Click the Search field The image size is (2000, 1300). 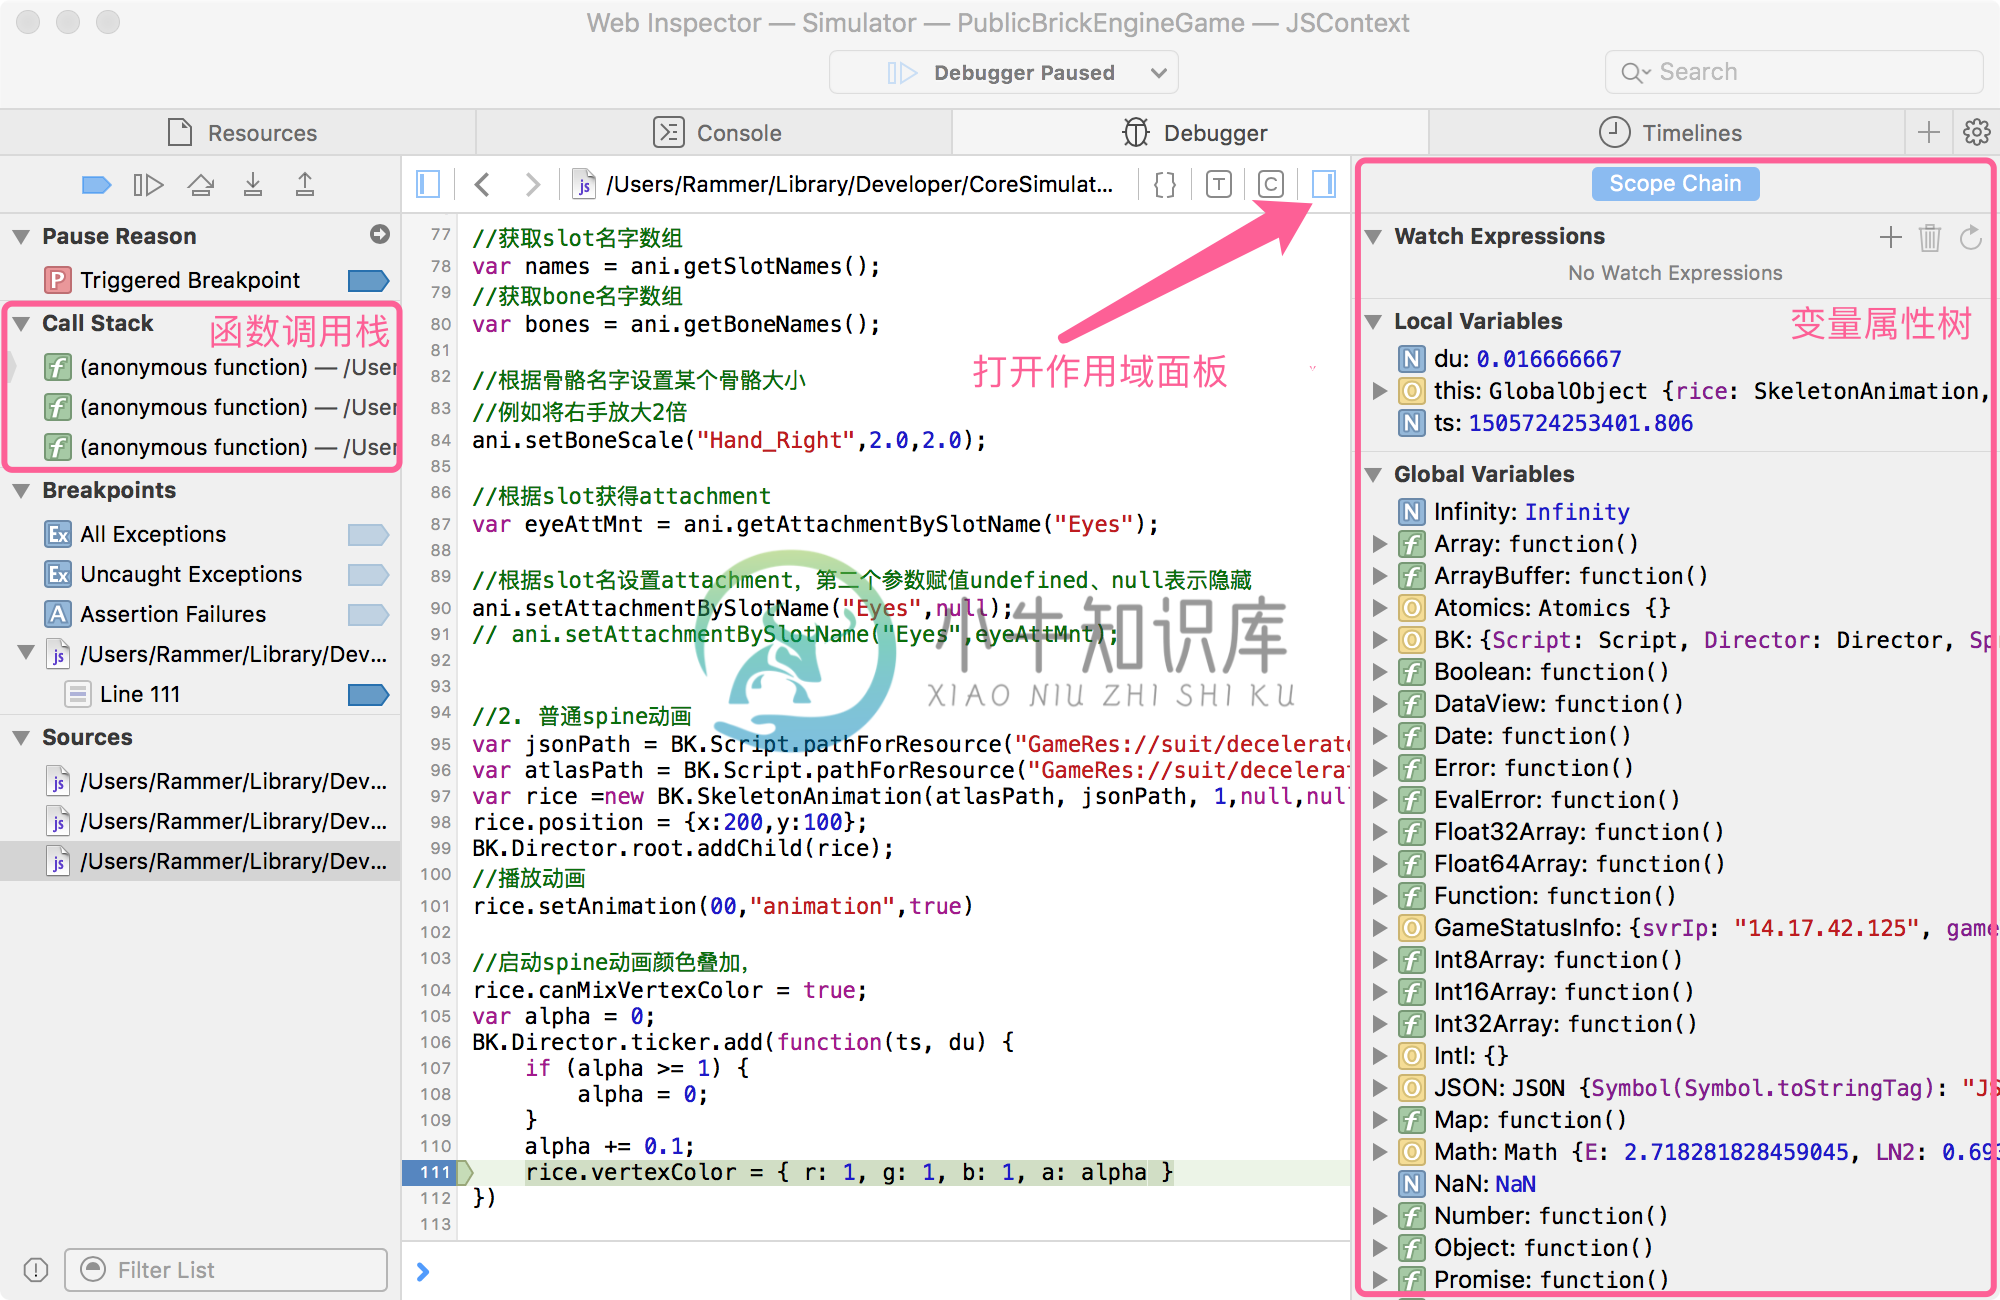click(1794, 72)
